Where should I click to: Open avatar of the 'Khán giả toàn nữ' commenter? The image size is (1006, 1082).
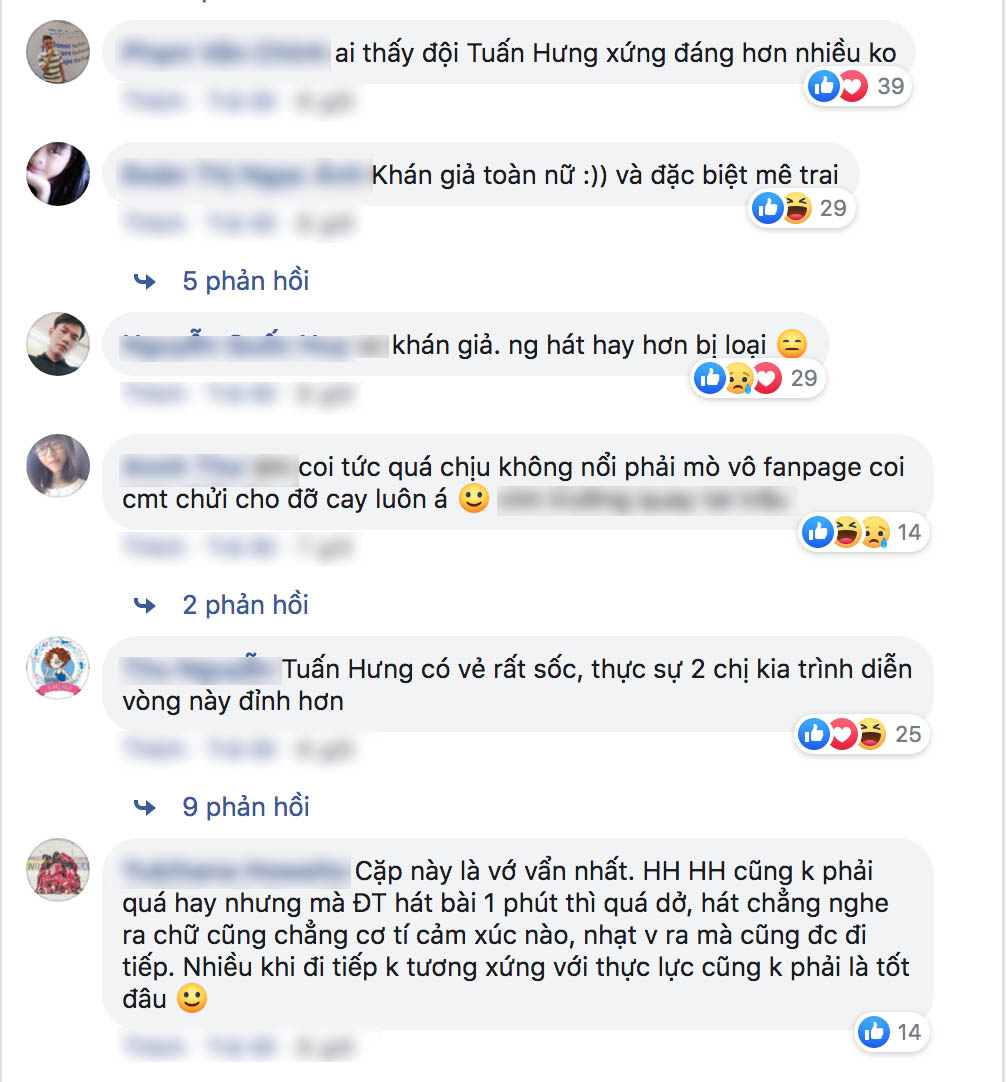point(58,174)
